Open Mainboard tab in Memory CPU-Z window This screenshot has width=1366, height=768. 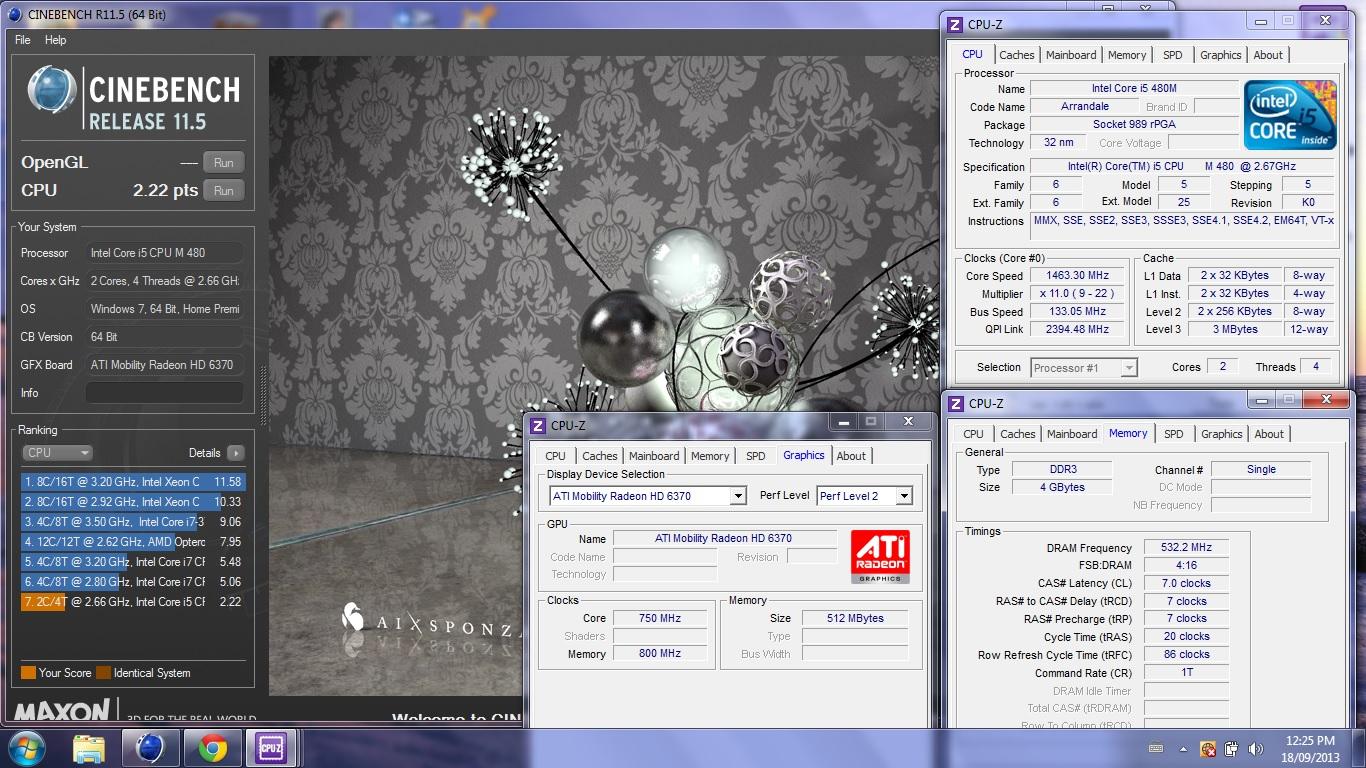[x=1072, y=434]
